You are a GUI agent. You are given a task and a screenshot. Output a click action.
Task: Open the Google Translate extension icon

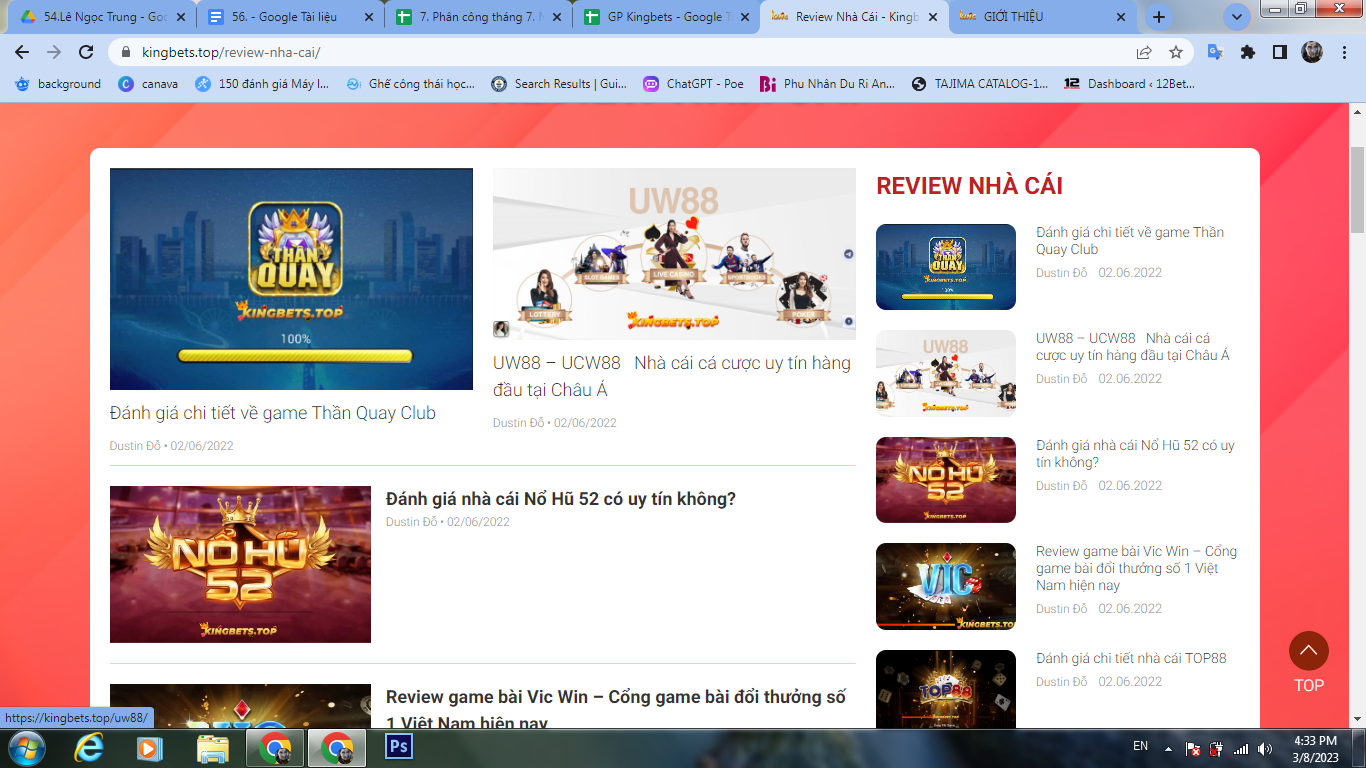[1216, 52]
